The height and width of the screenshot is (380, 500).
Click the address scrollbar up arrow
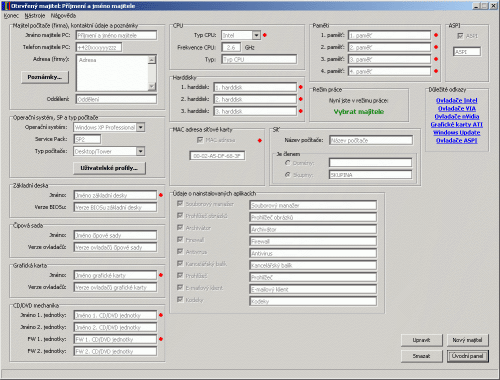[152, 60]
